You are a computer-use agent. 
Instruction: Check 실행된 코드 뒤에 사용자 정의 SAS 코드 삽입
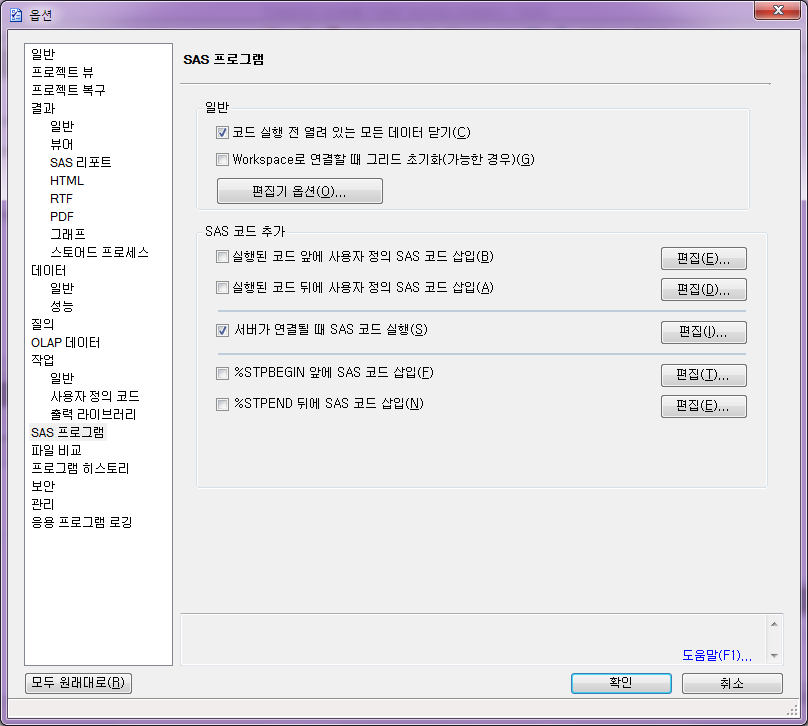222,287
